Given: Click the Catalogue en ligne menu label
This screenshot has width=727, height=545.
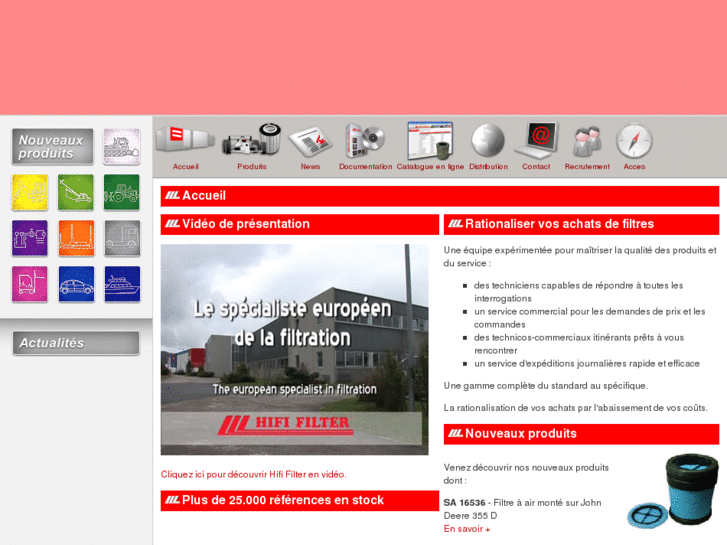Looking at the screenshot, I should click(x=430, y=167).
